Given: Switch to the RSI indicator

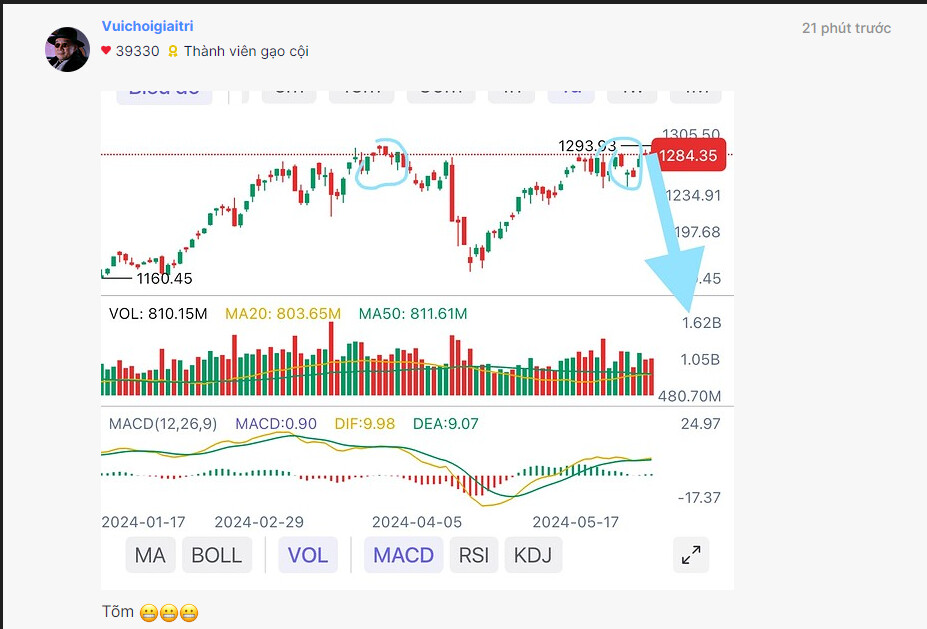Looking at the screenshot, I should [x=474, y=555].
